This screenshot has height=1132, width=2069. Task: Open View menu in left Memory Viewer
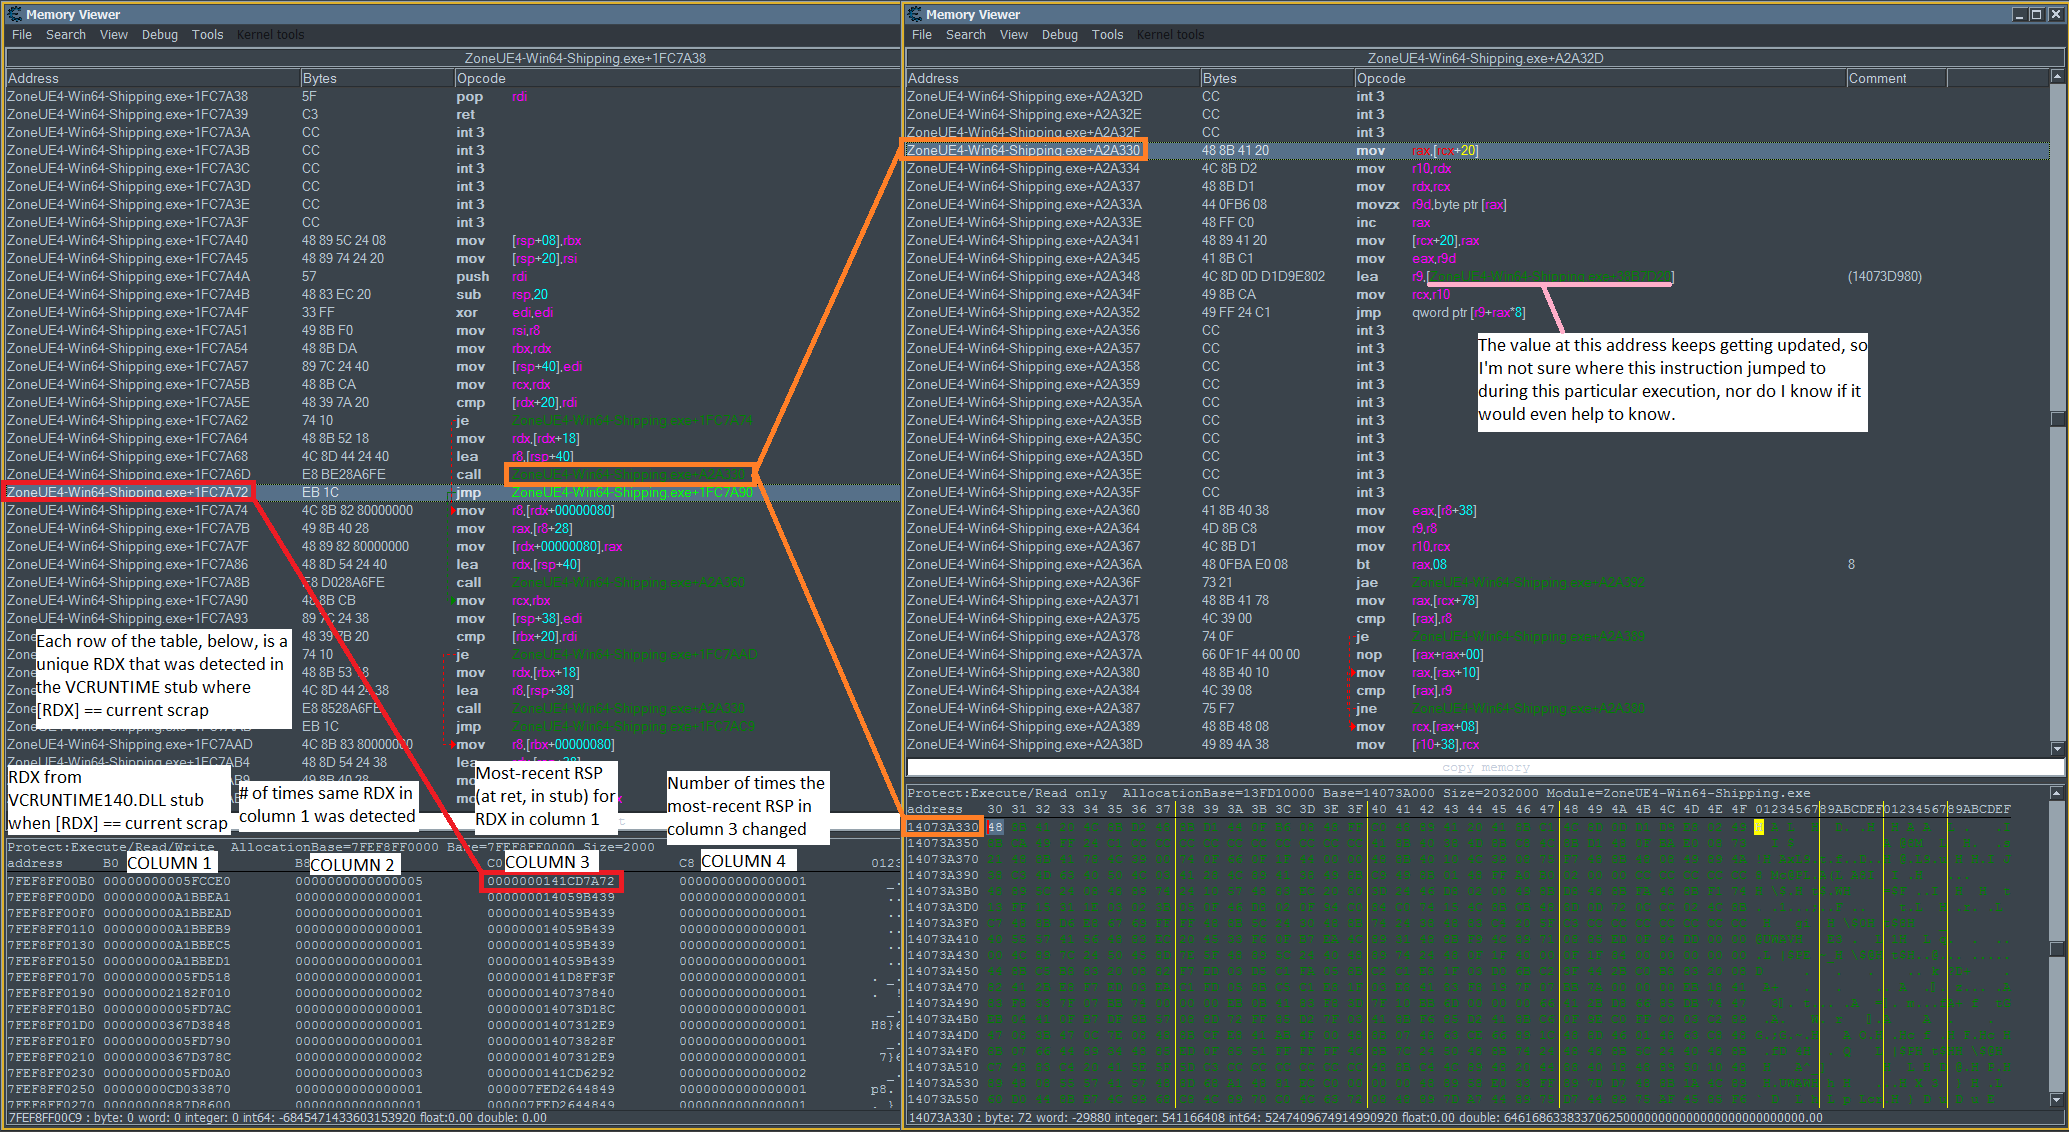click(114, 34)
